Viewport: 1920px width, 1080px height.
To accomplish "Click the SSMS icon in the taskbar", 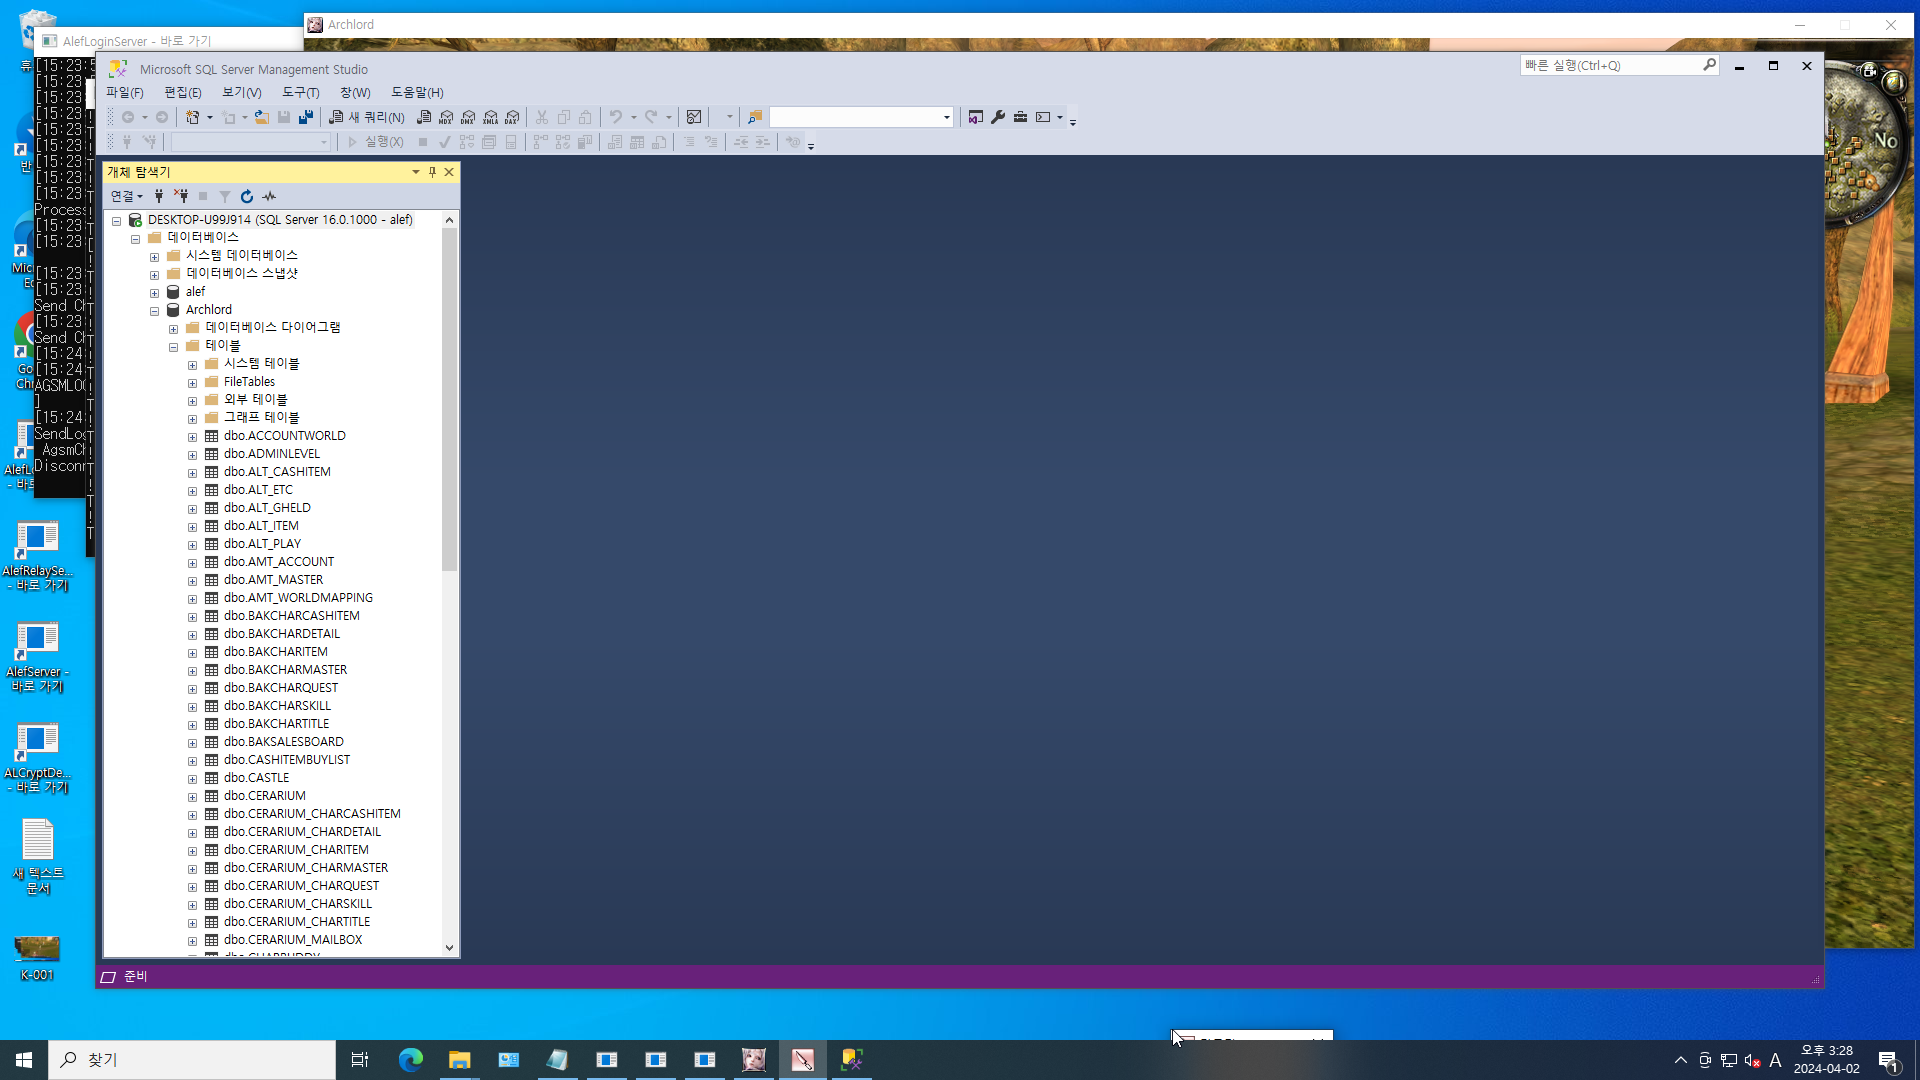I will pyautogui.click(x=852, y=1060).
